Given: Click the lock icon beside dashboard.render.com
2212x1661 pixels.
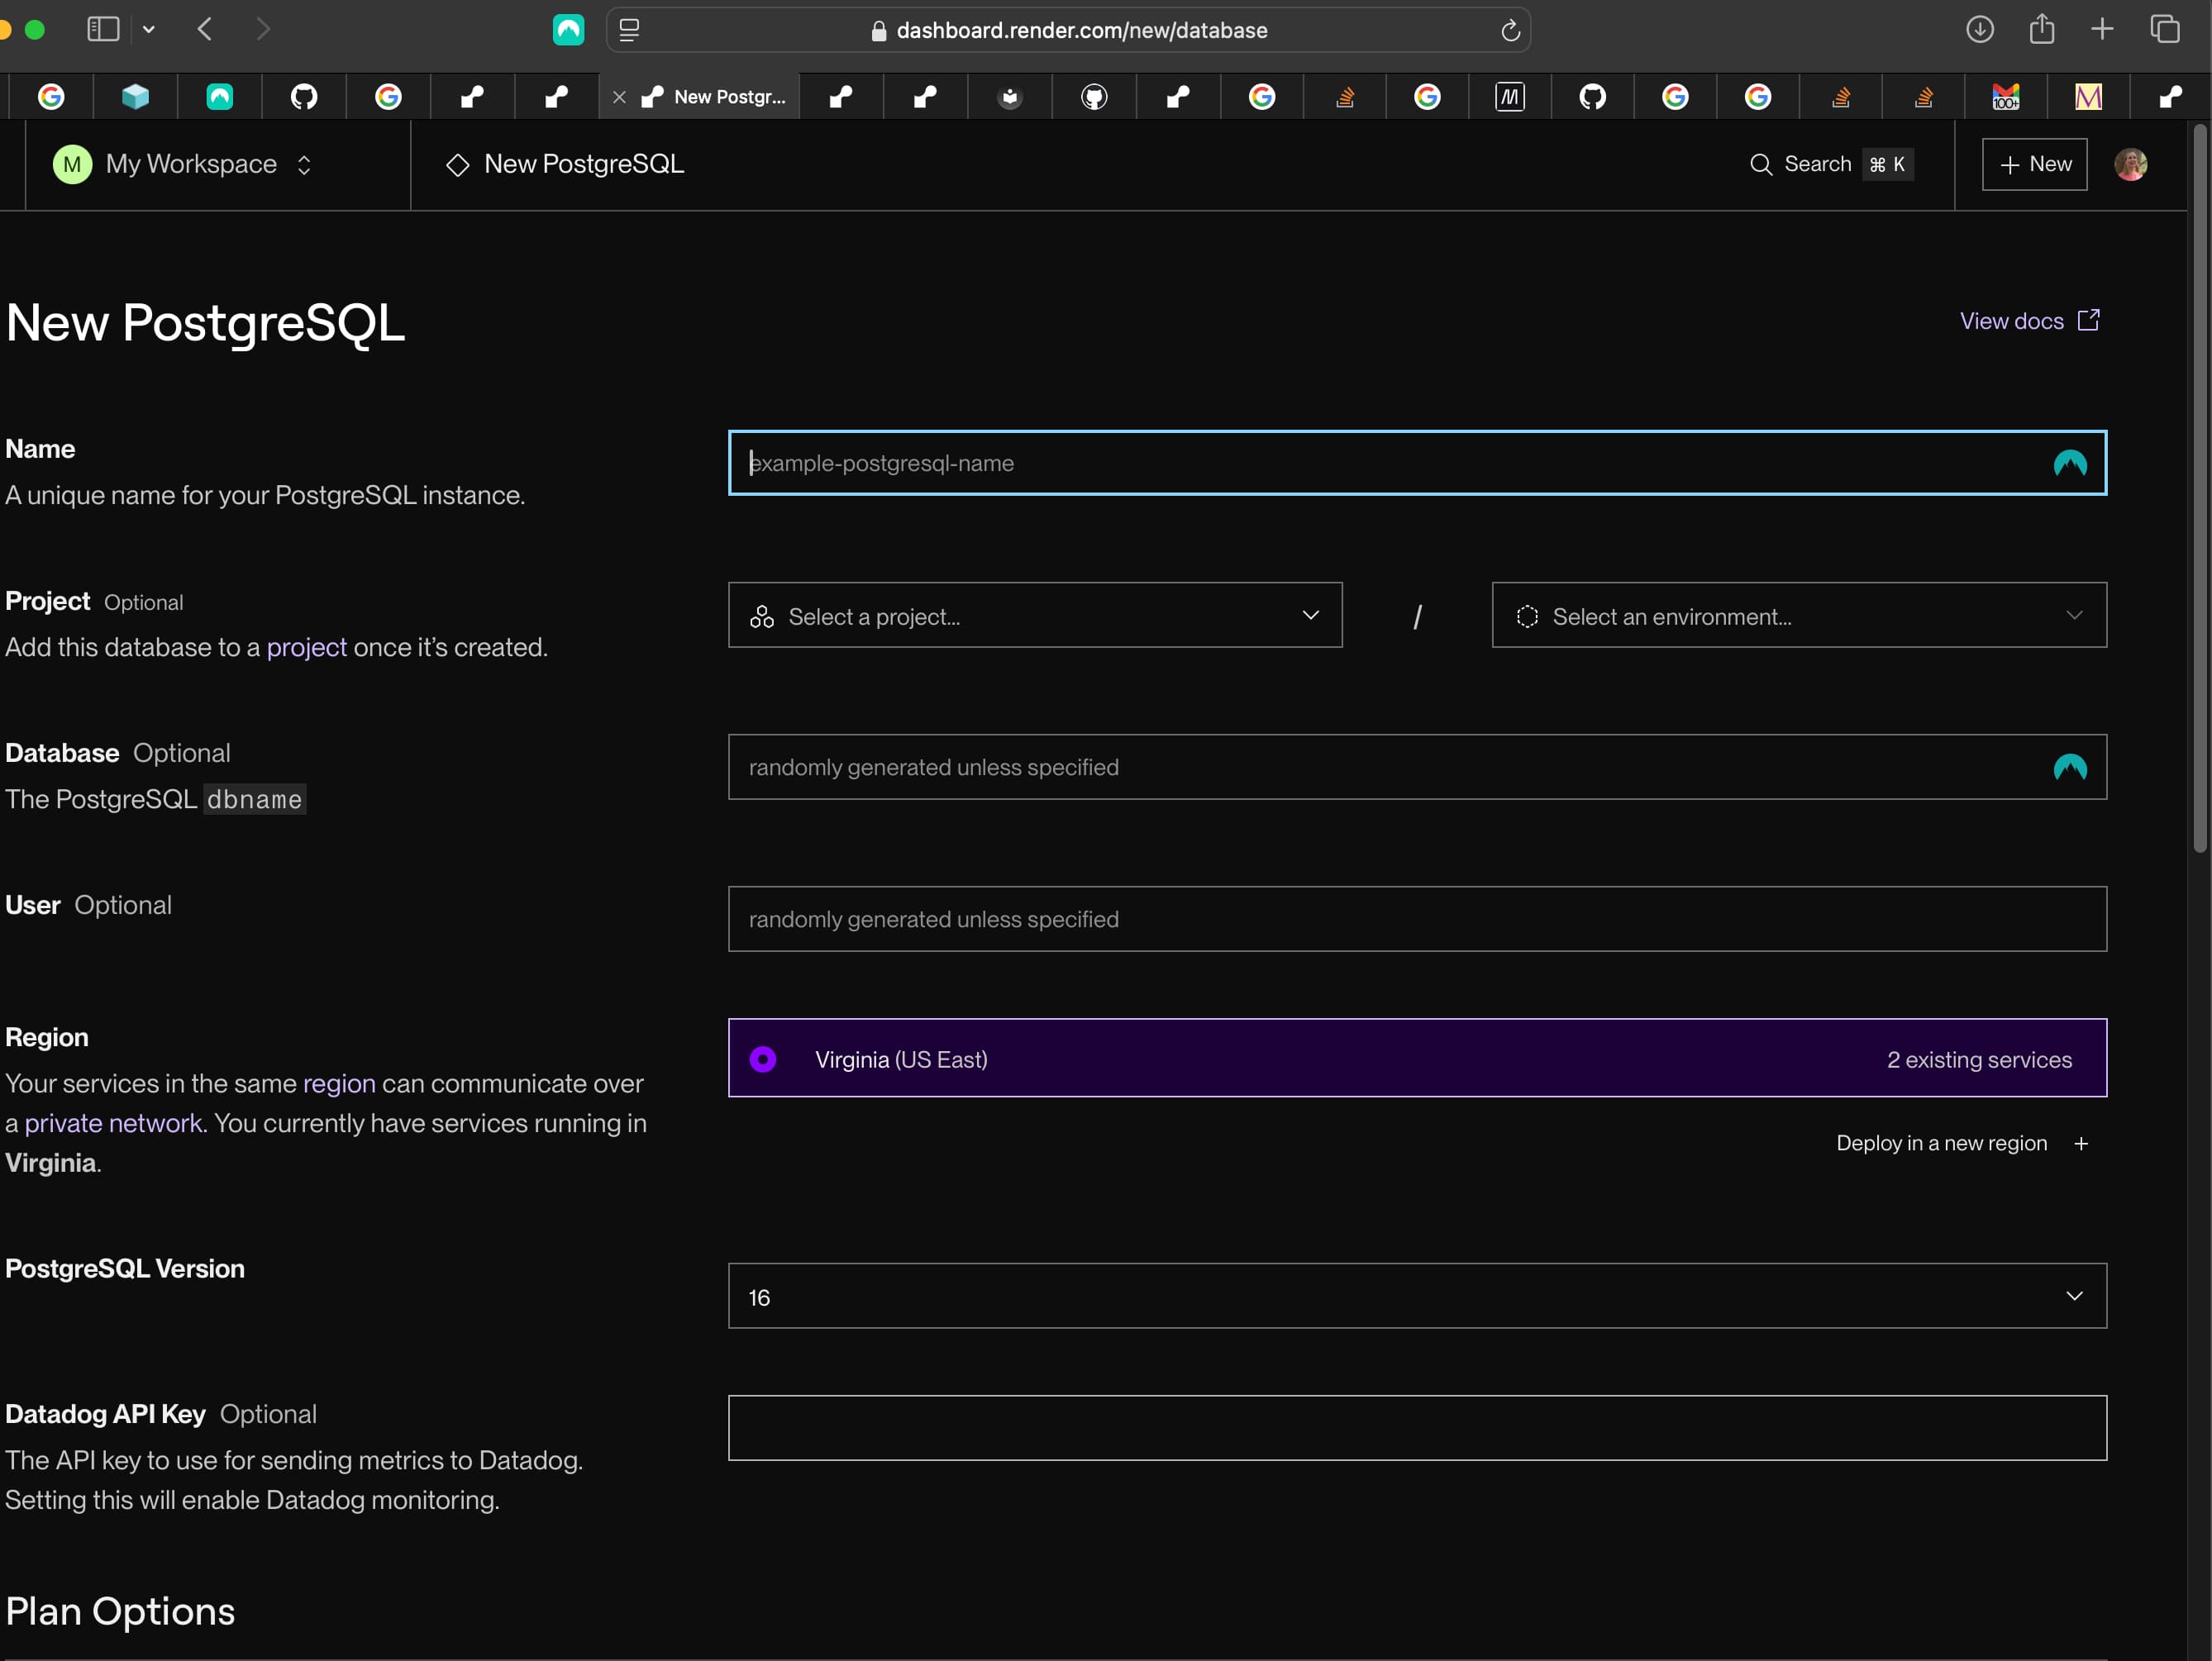Looking at the screenshot, I should pos(878,31).
